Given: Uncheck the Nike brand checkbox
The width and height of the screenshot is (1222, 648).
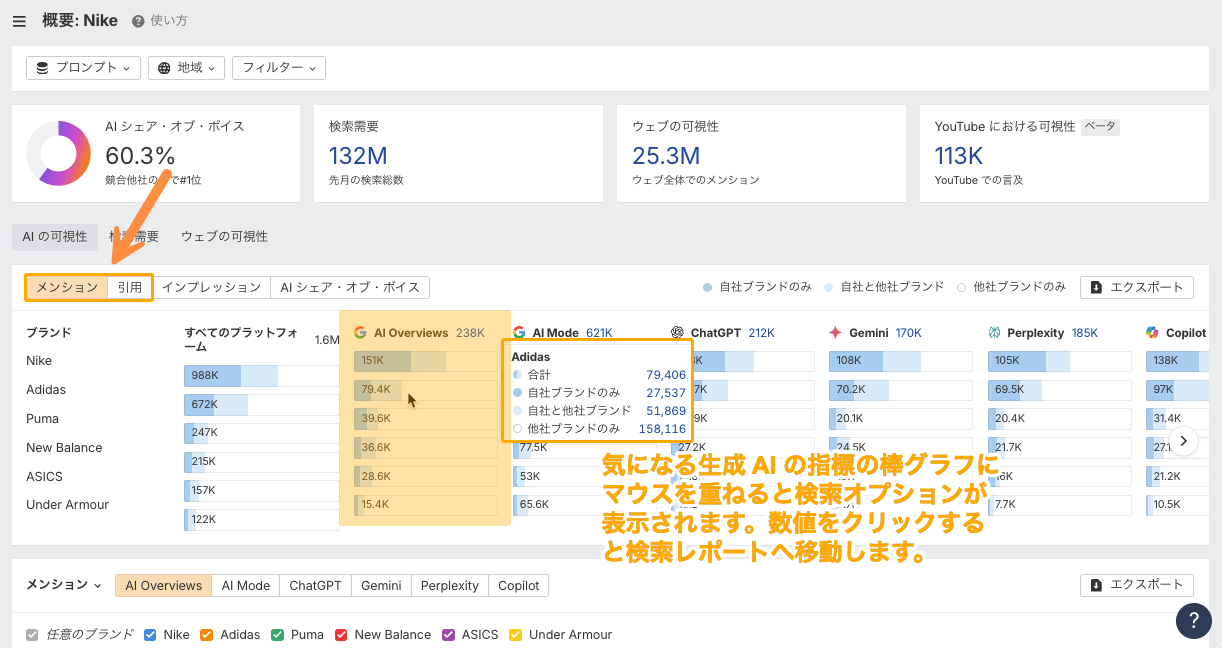Looking at the screenshot, I should point(150,635).
